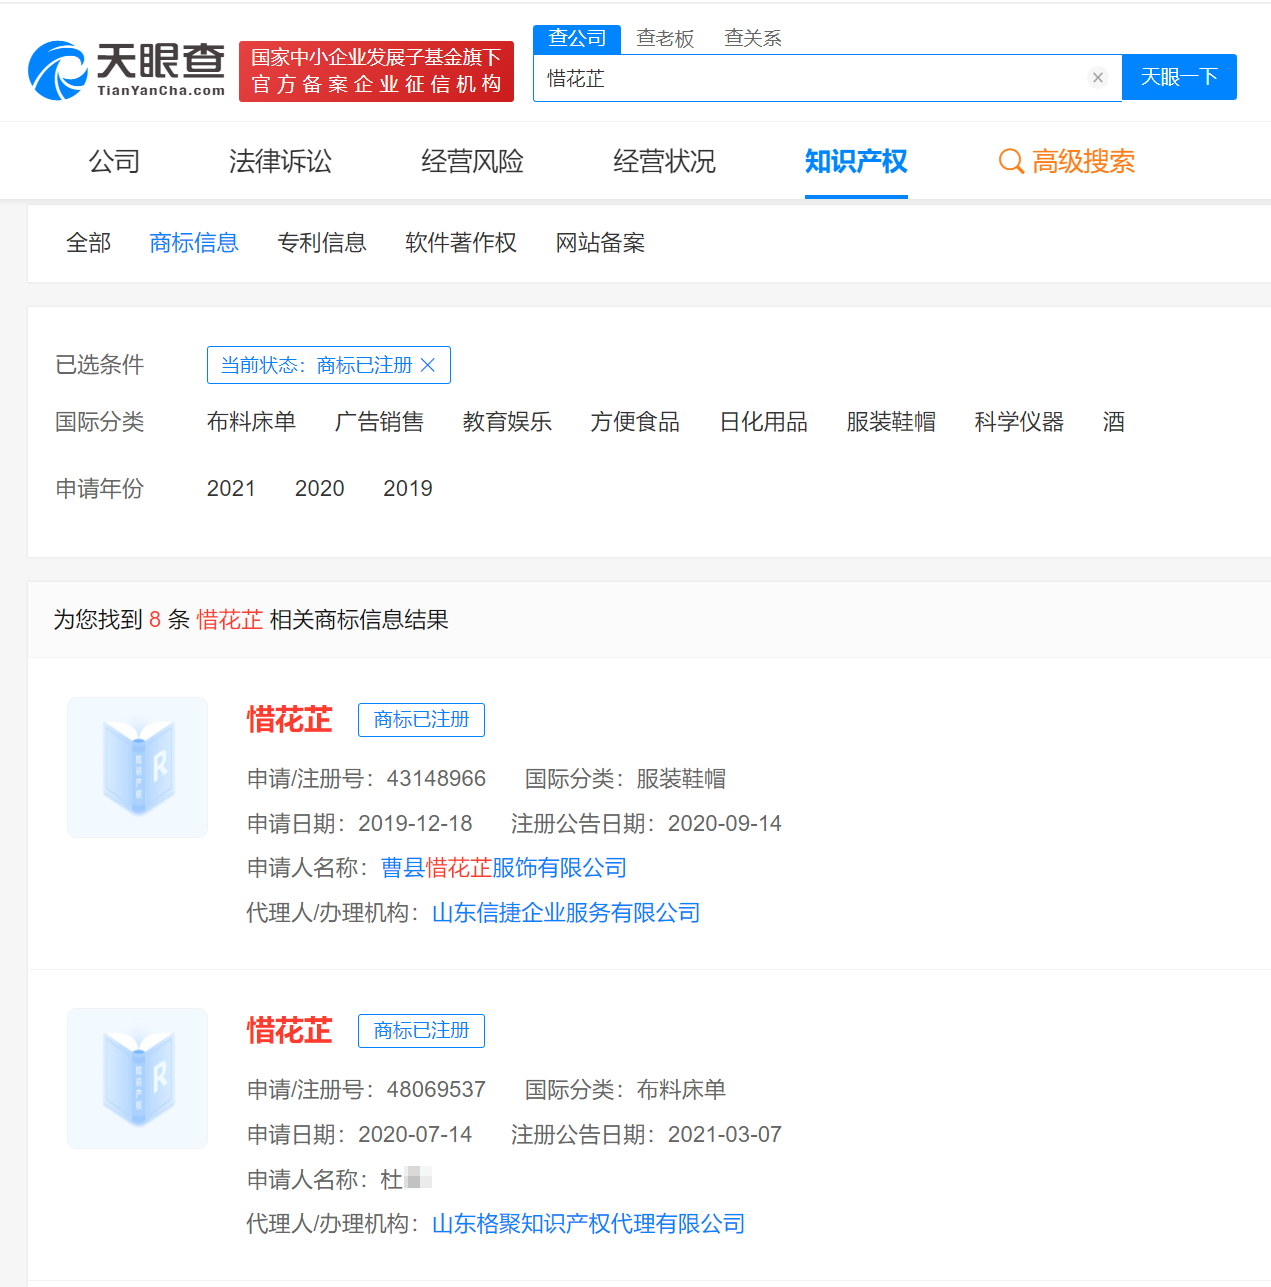This screenshot has height=1287, width=1271.
Task: Switch to the 查老板 search tab
Action: click(665, 38)
